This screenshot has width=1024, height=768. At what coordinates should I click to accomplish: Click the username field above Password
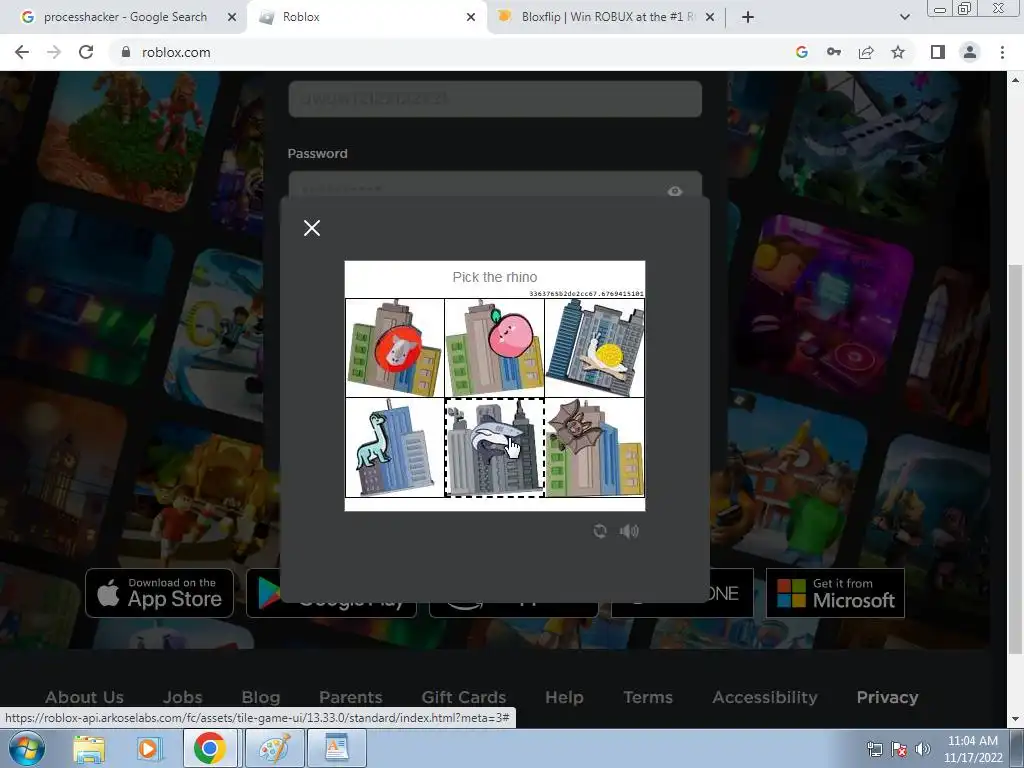click(495, 99)
